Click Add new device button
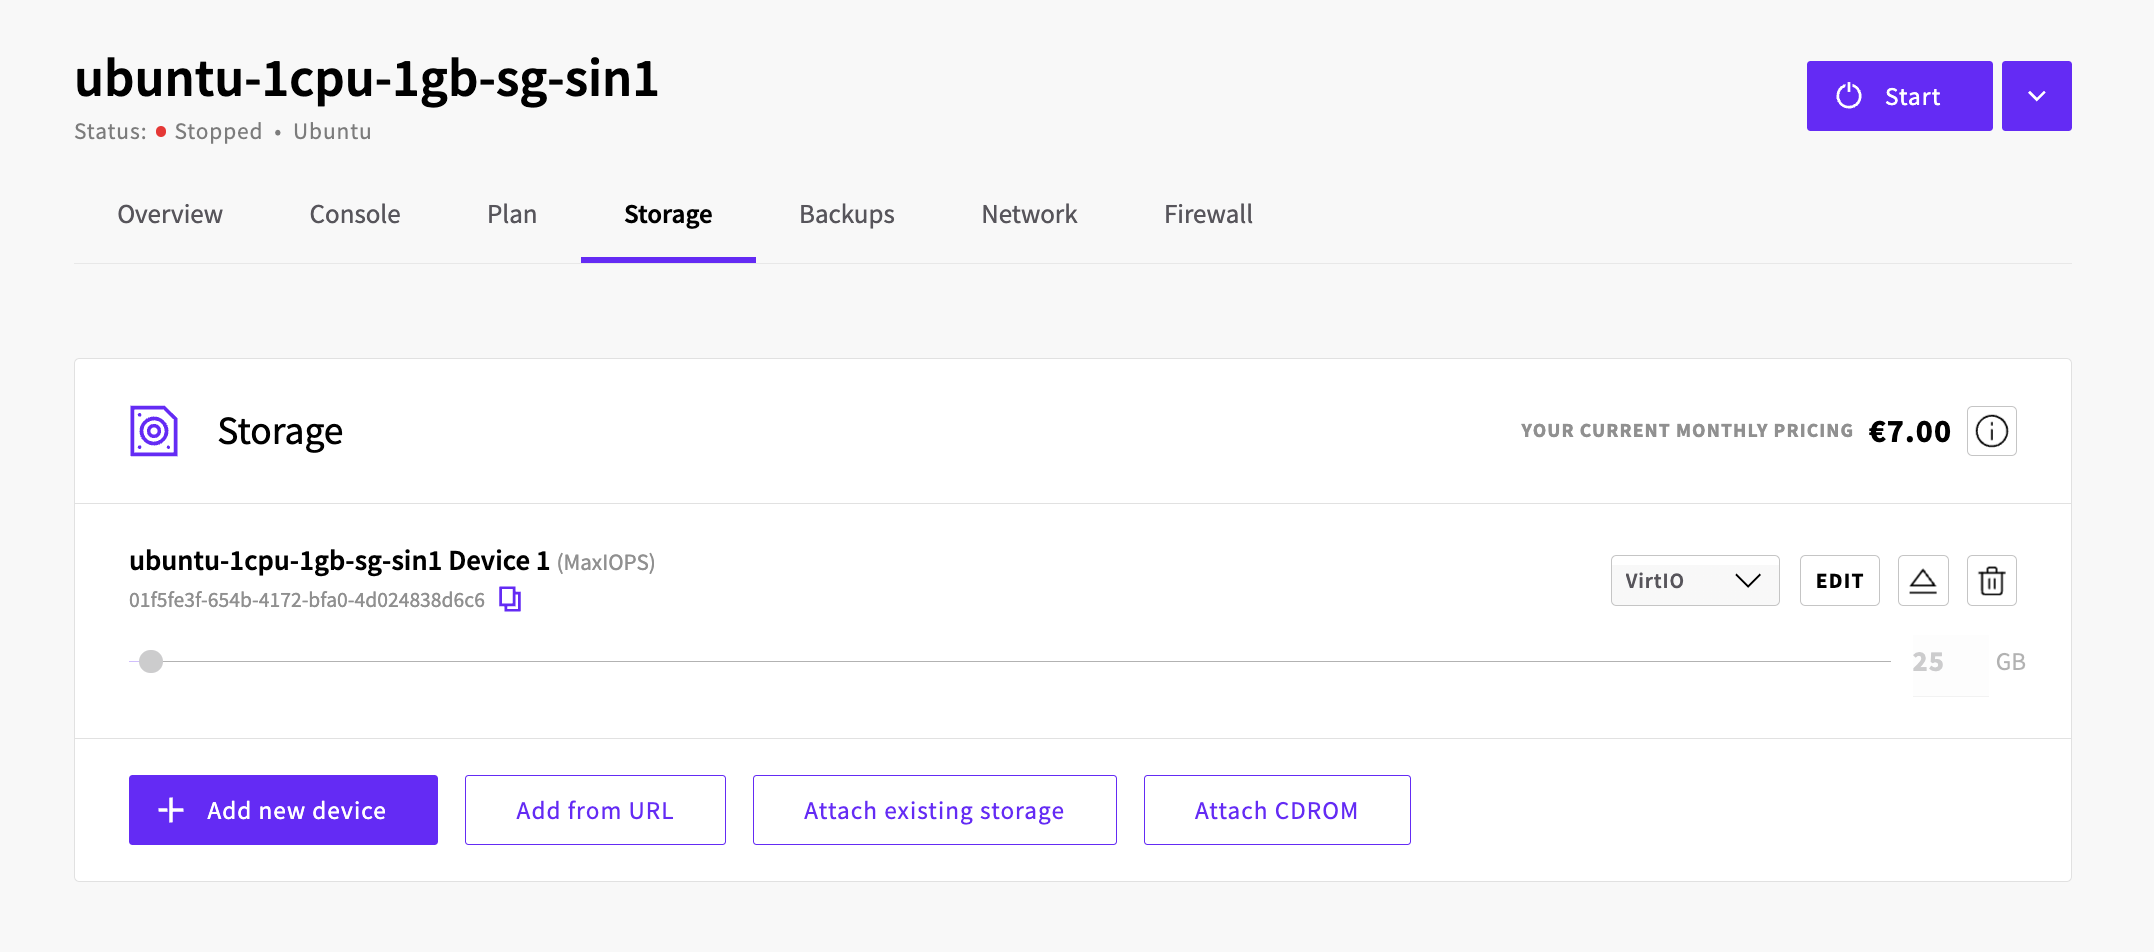2154x952 pixels. (283, 810)
